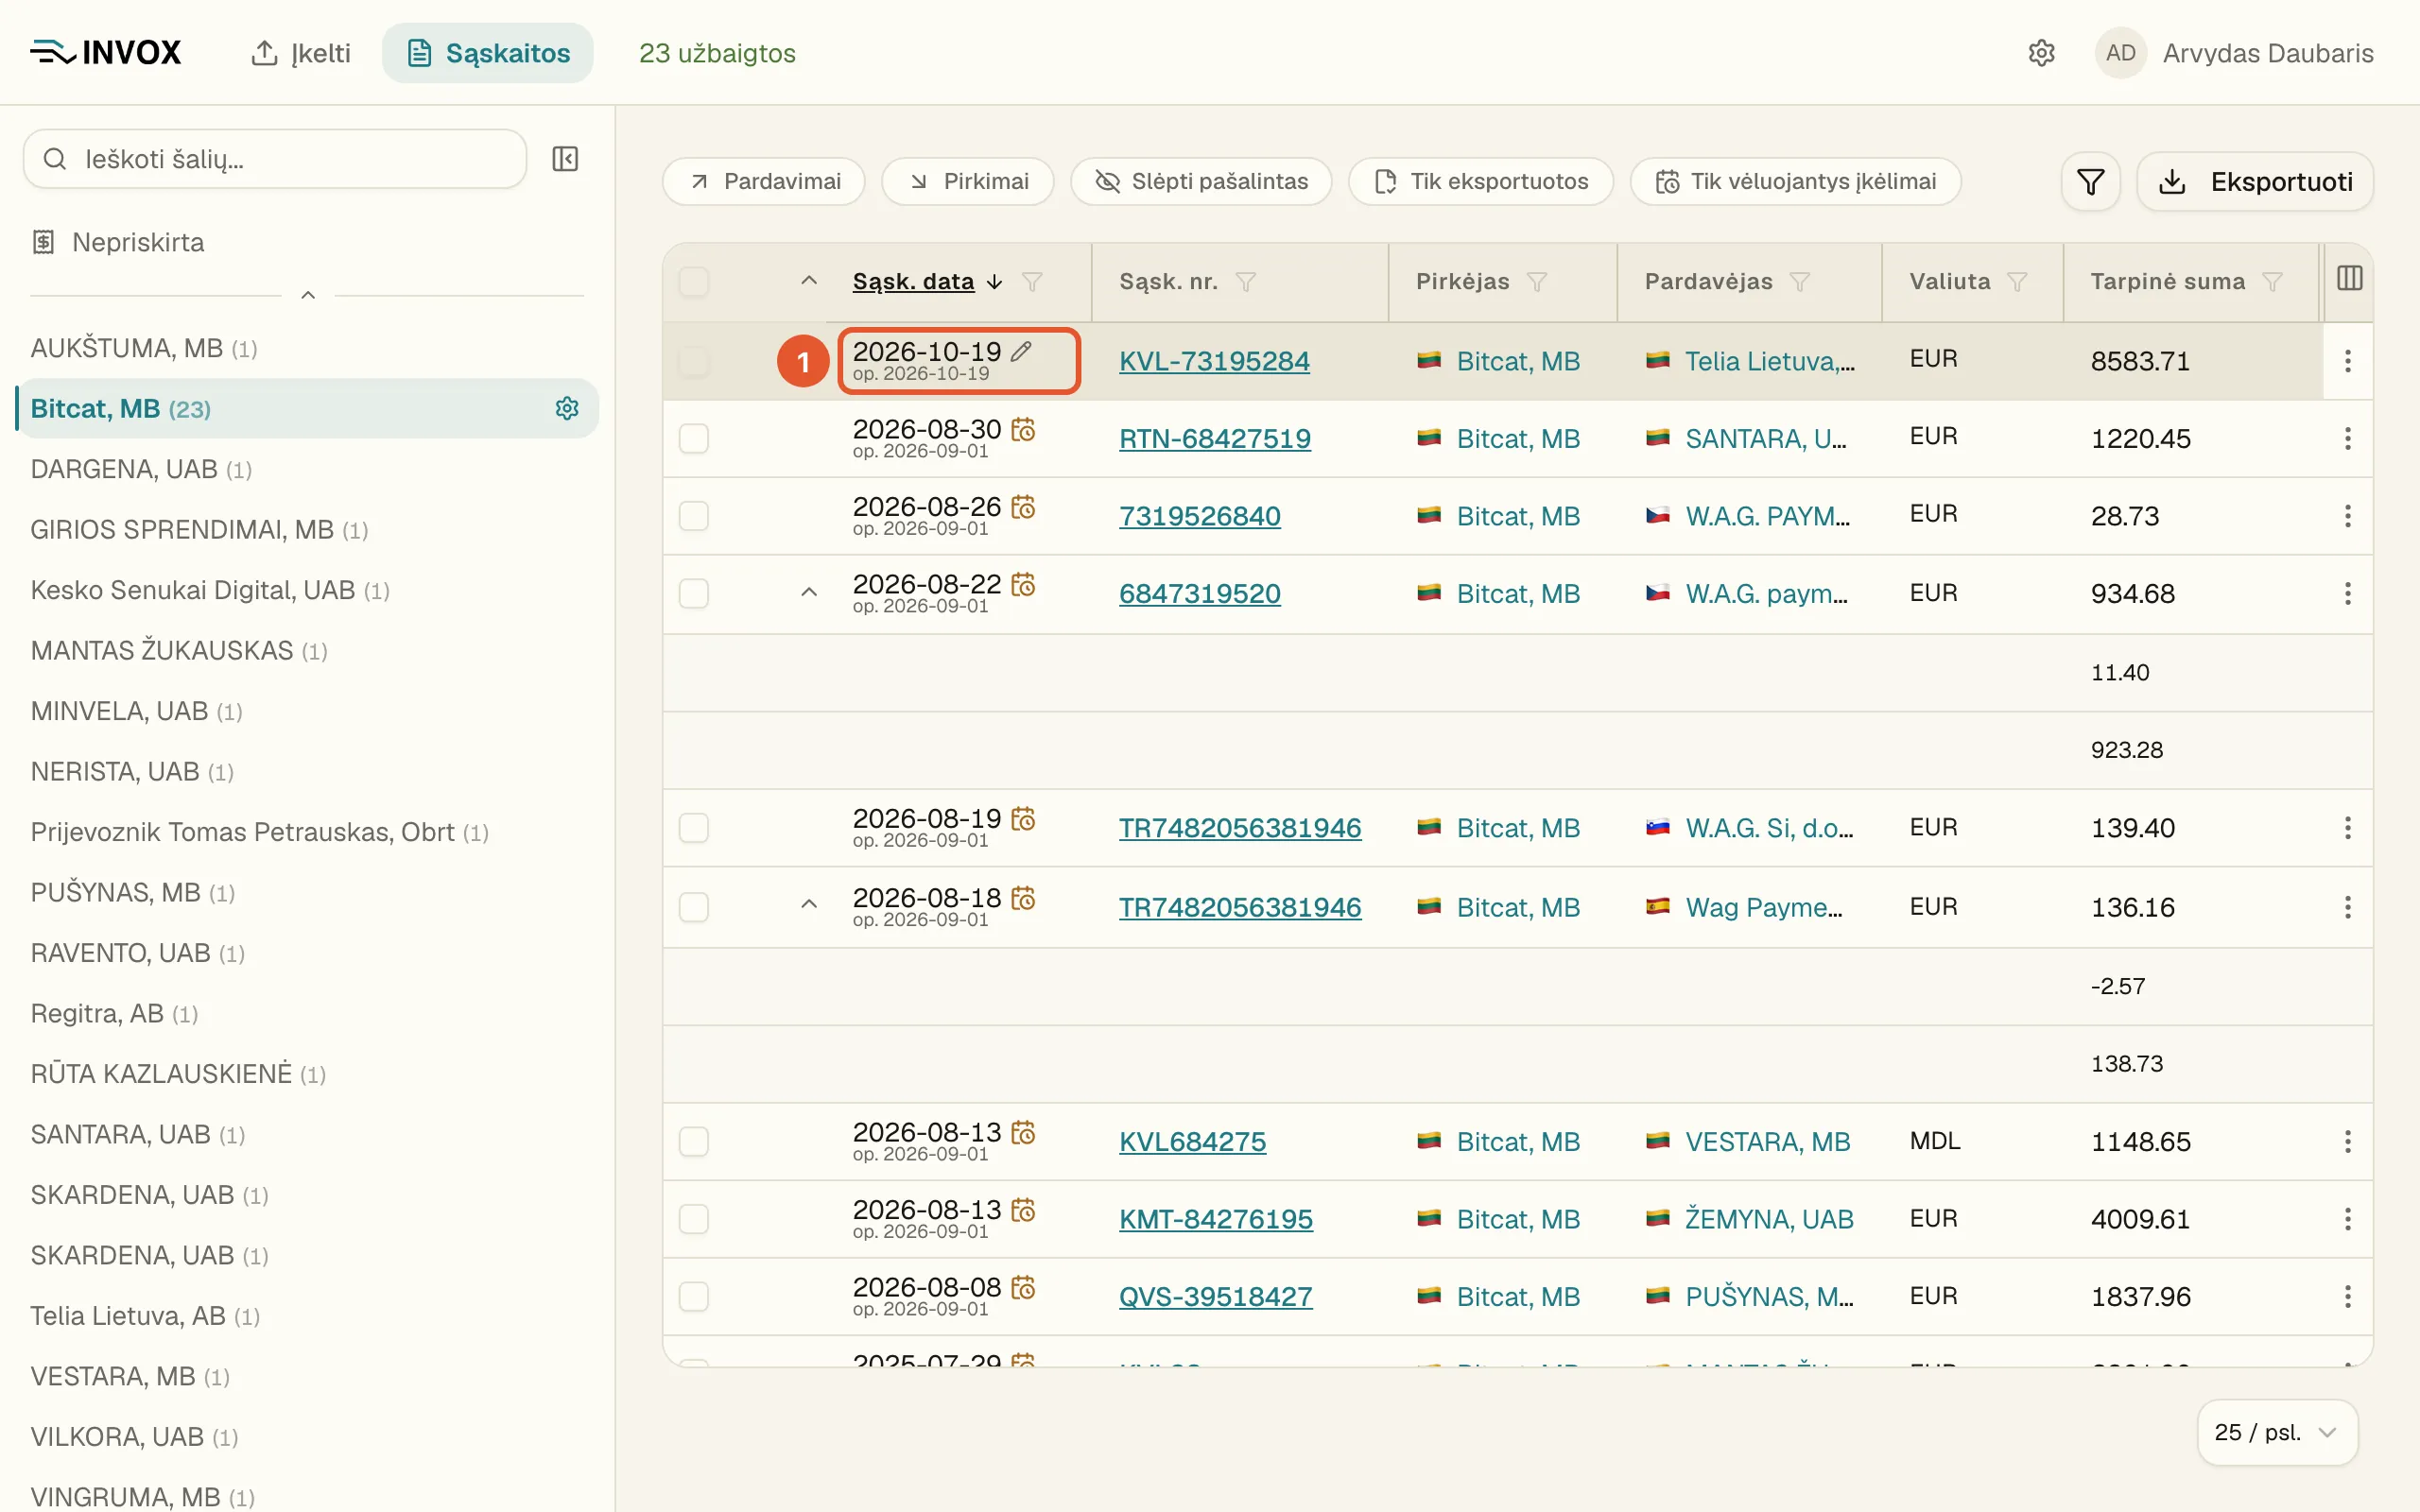2420x1512 pixels.
Task: Click late-upload icon on 2026-08-19 row
Action: tap(1023, 819)
